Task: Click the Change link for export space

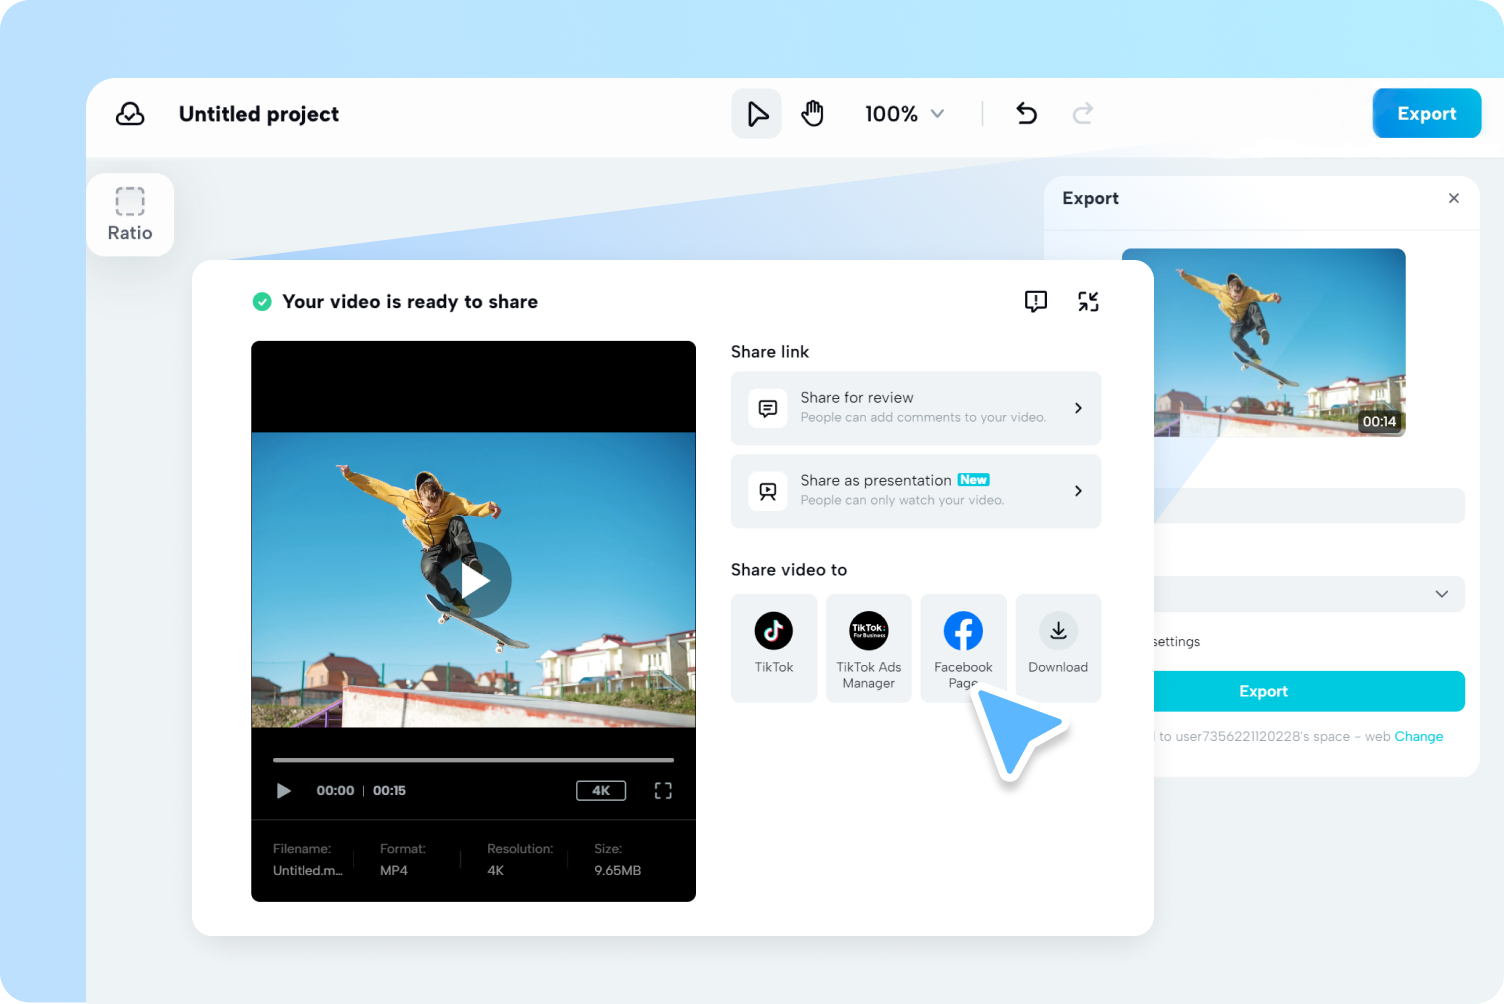Action: click(x=1419, y=737)
